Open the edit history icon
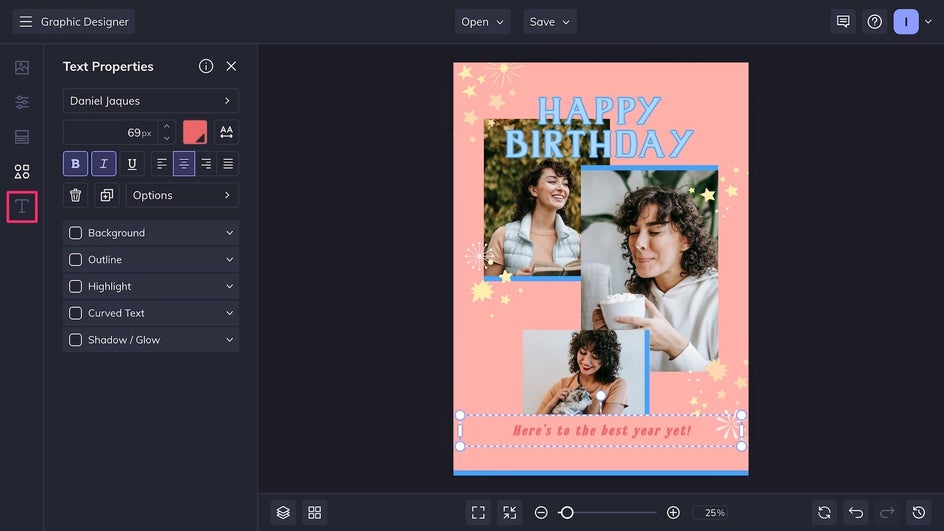The height and width of the screenshot is (531, 944). tap(919, 512)
